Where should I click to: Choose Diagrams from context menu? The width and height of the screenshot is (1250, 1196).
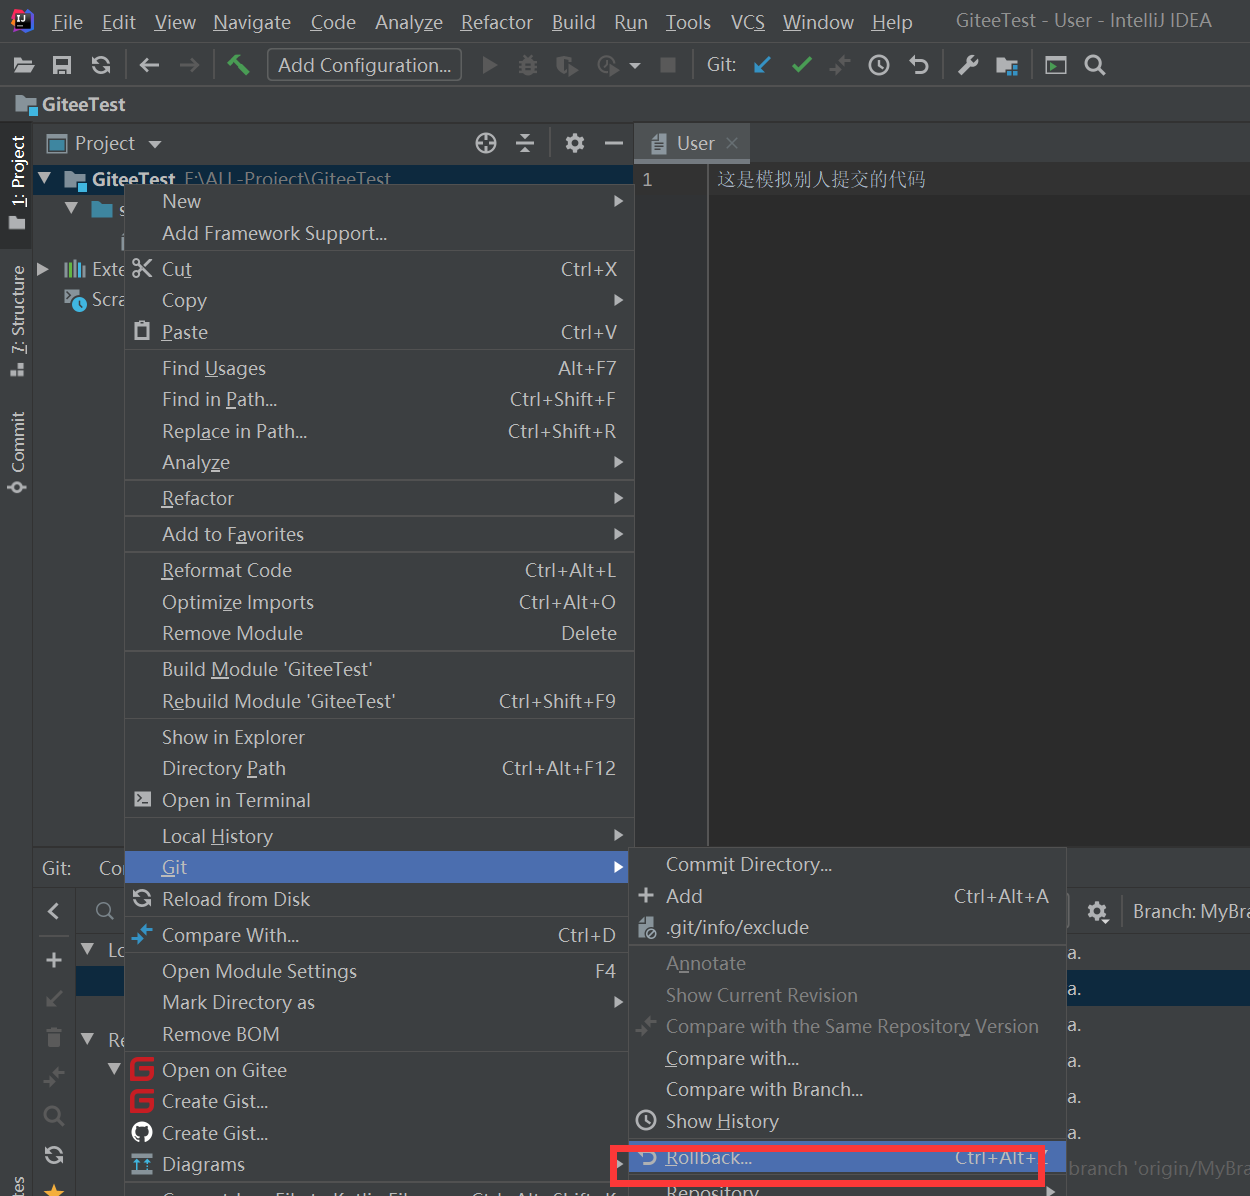[x=379, y=1164]
